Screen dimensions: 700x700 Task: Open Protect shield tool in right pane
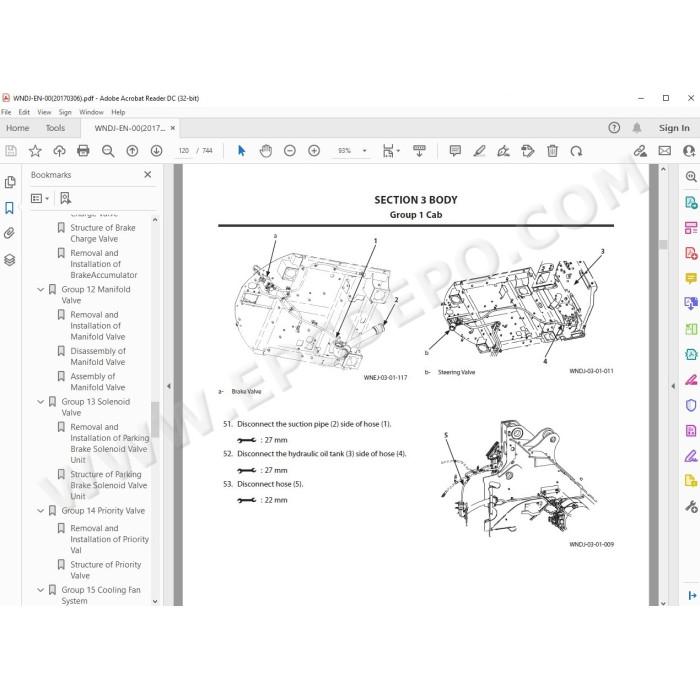click(x=691, y=405)
